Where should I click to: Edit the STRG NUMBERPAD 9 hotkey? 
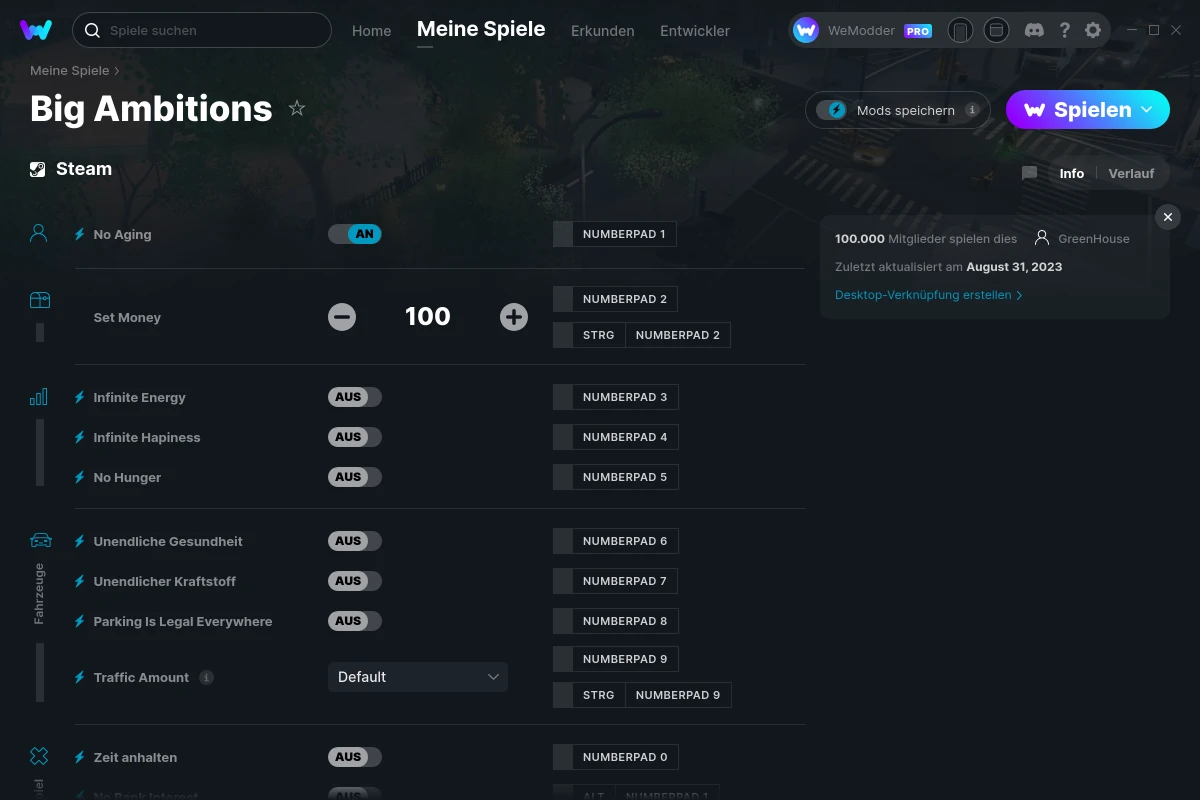(x=642, y=695)
